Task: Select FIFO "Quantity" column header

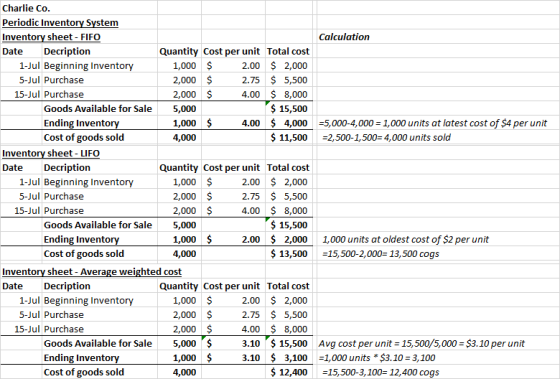Action: 179,51
